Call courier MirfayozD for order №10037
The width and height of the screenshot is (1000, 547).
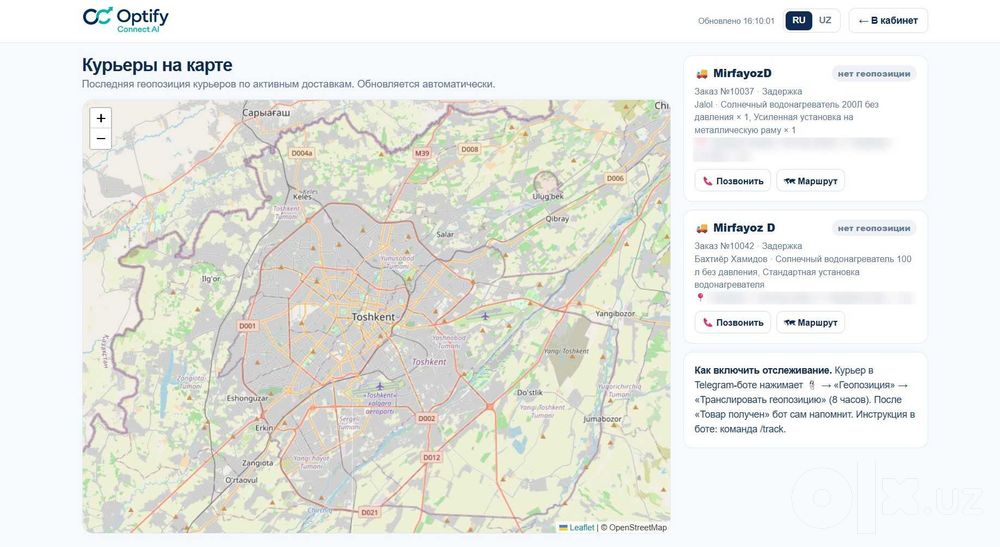point(732,181)
